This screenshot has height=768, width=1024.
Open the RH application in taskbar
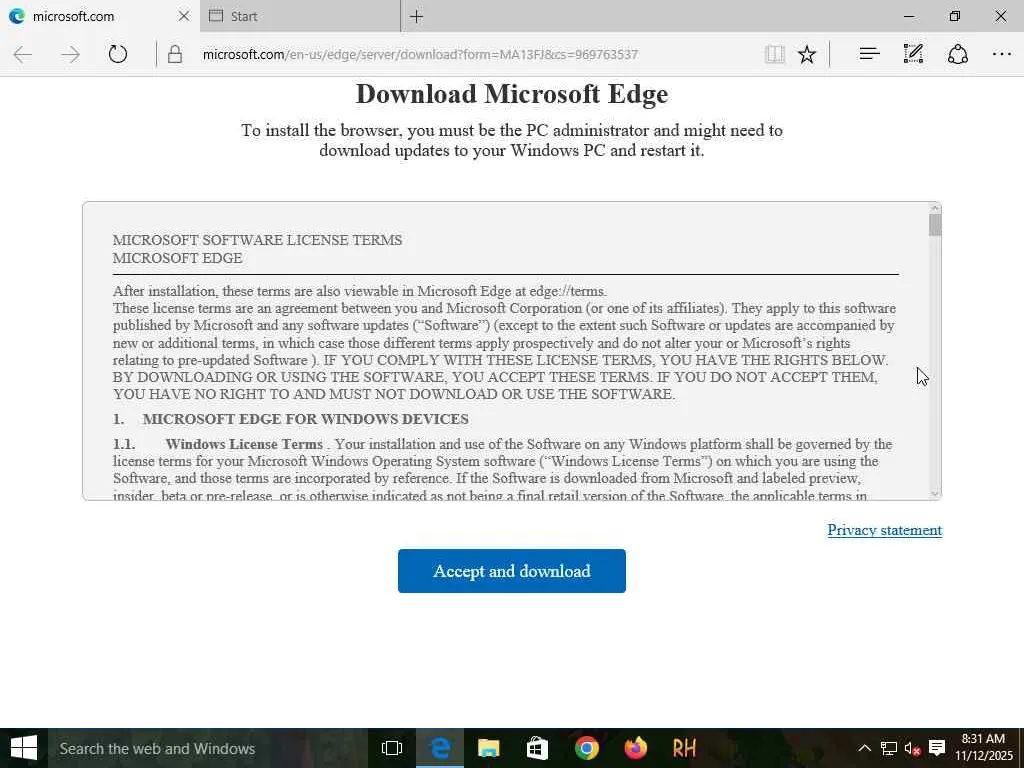click(684, 748)
